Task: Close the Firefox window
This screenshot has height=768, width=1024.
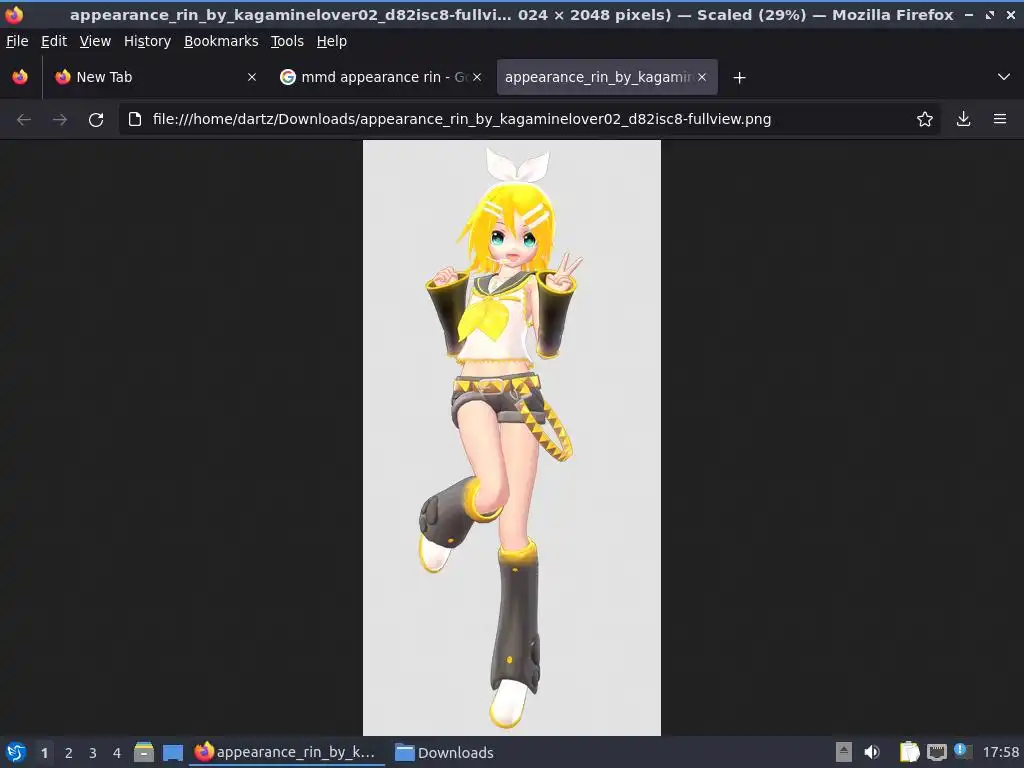Action: [1010, 14]
